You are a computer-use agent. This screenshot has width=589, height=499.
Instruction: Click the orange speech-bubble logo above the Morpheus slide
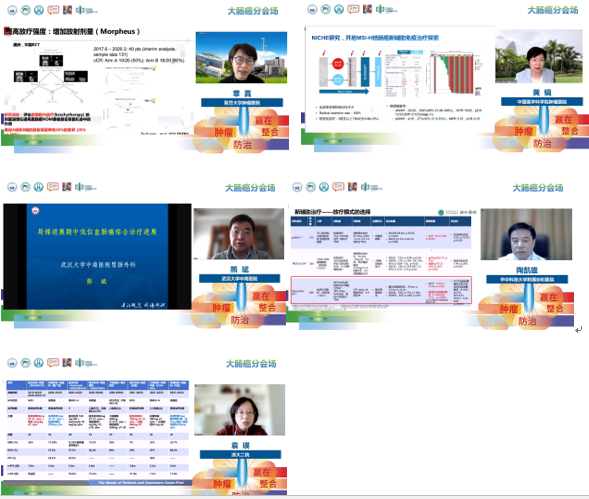point(53,10)
